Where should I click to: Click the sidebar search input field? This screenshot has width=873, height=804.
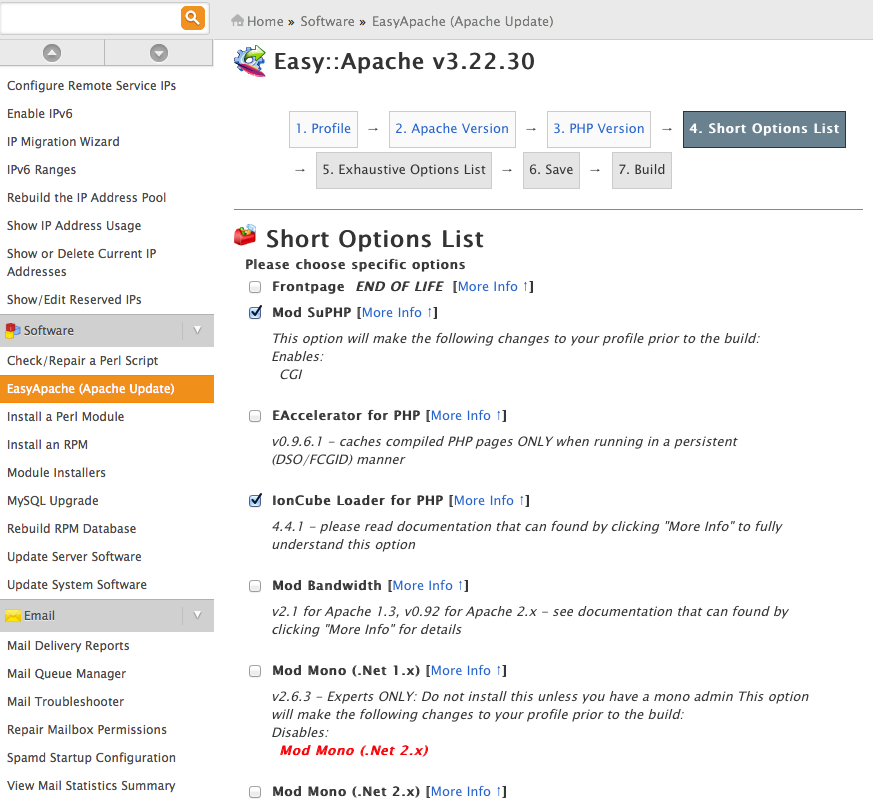click(90, 17)
